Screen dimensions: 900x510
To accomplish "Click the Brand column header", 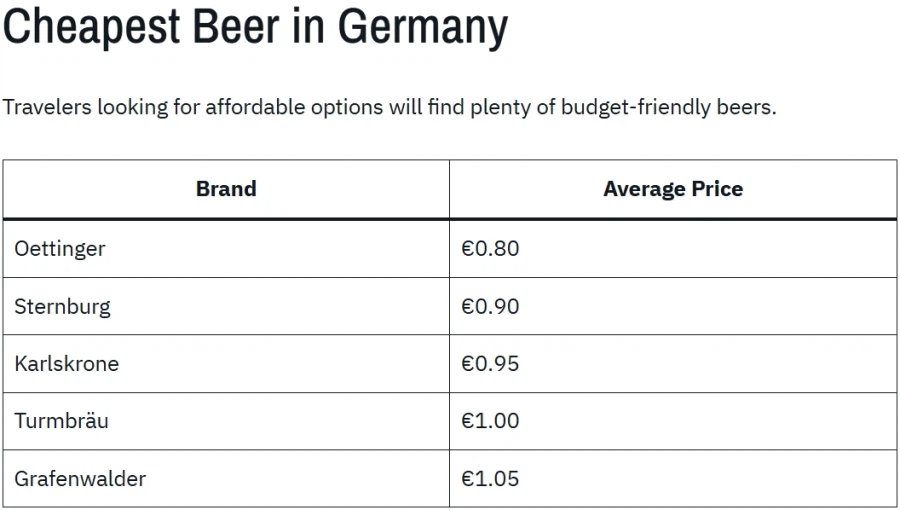I will (226, 189).
